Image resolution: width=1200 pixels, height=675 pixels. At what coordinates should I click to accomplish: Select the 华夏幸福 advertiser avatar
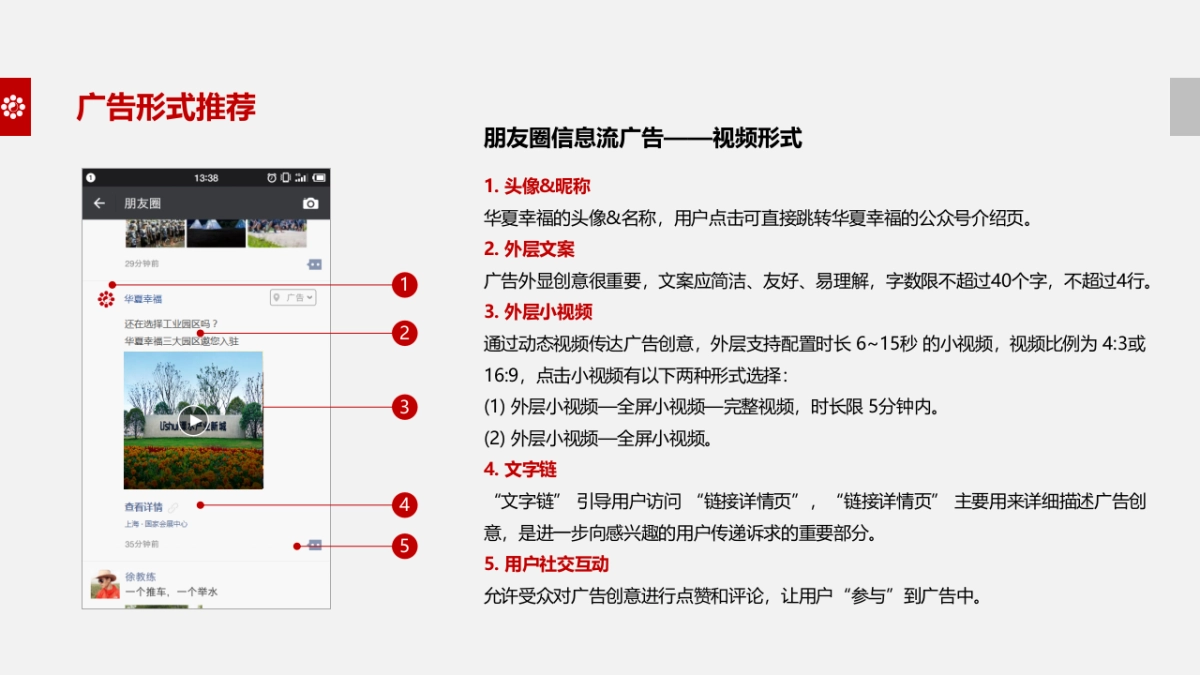point(105,297)
